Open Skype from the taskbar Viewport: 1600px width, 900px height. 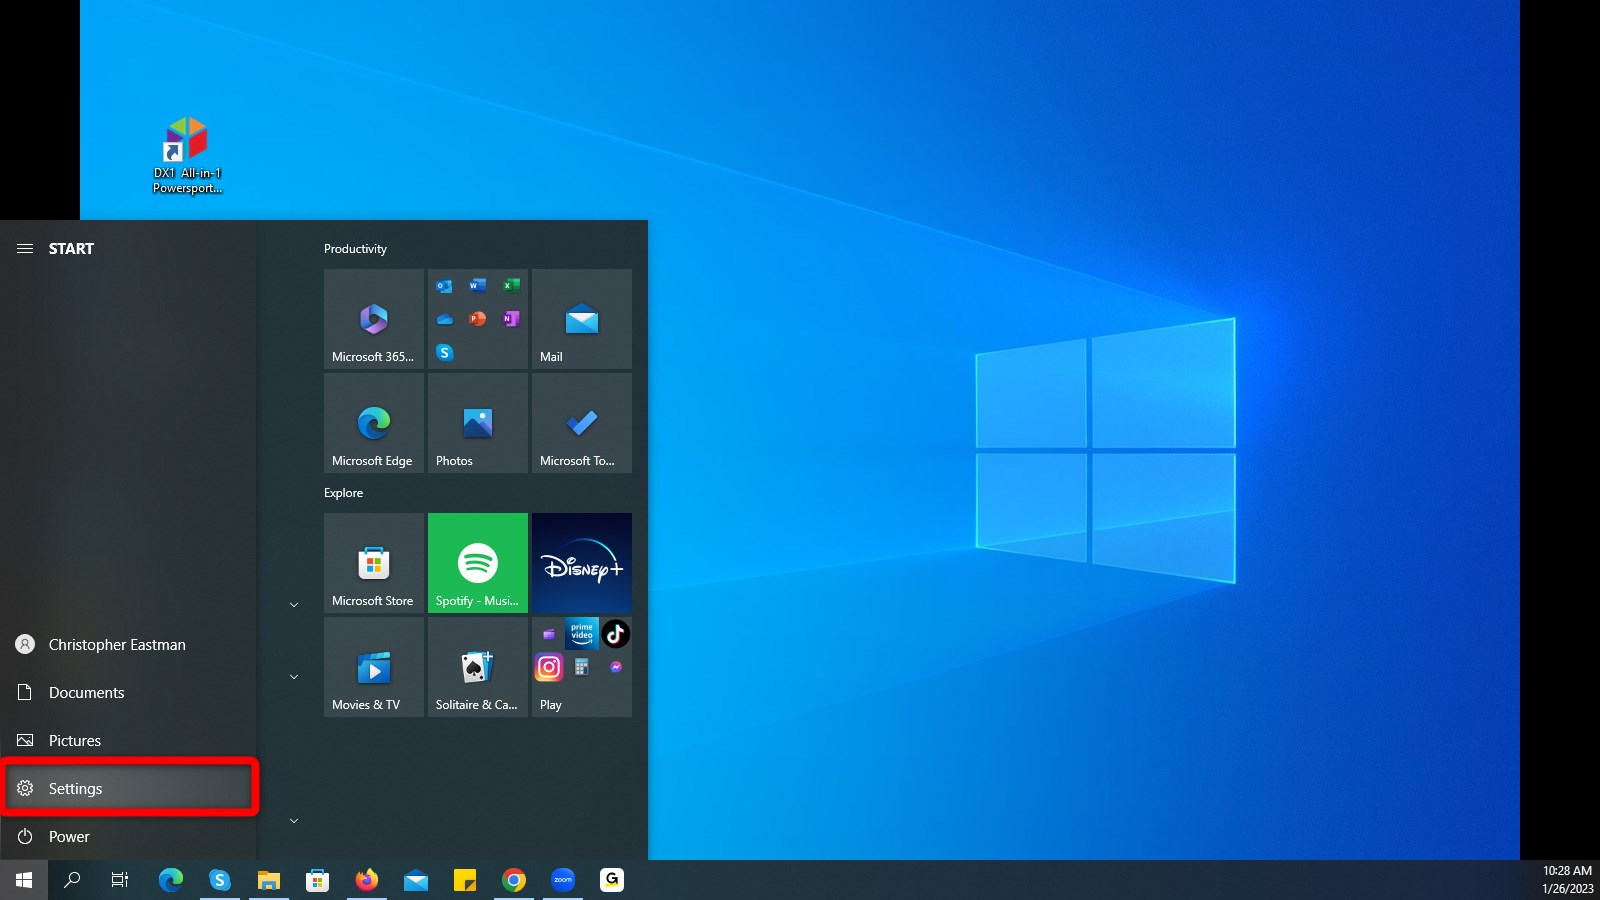click(220, 880)
